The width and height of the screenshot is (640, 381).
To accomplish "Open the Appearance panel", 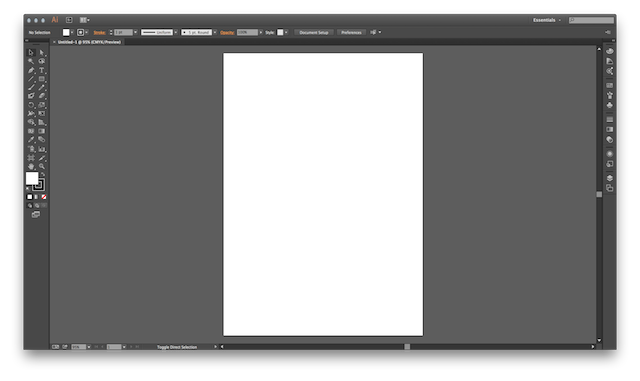I will tap(609, 154).
